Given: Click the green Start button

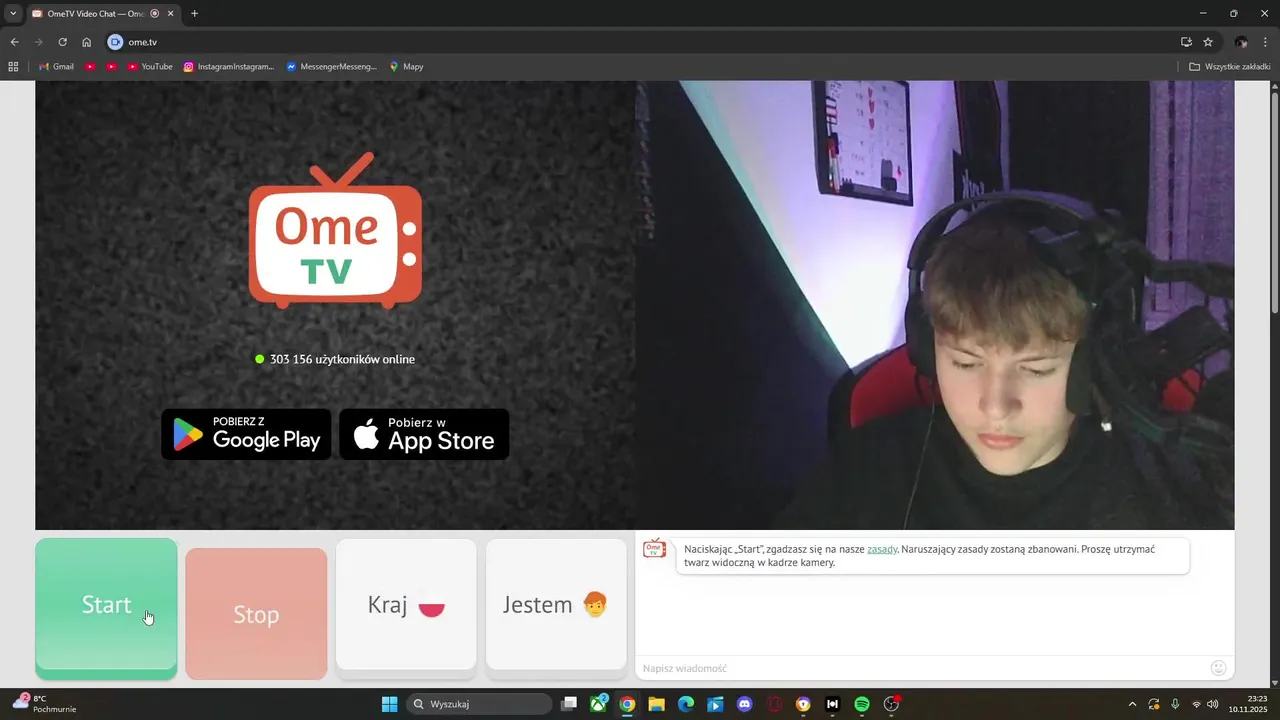Looking at the screenshot, I should pyautogui.click(x=106, y=608).
